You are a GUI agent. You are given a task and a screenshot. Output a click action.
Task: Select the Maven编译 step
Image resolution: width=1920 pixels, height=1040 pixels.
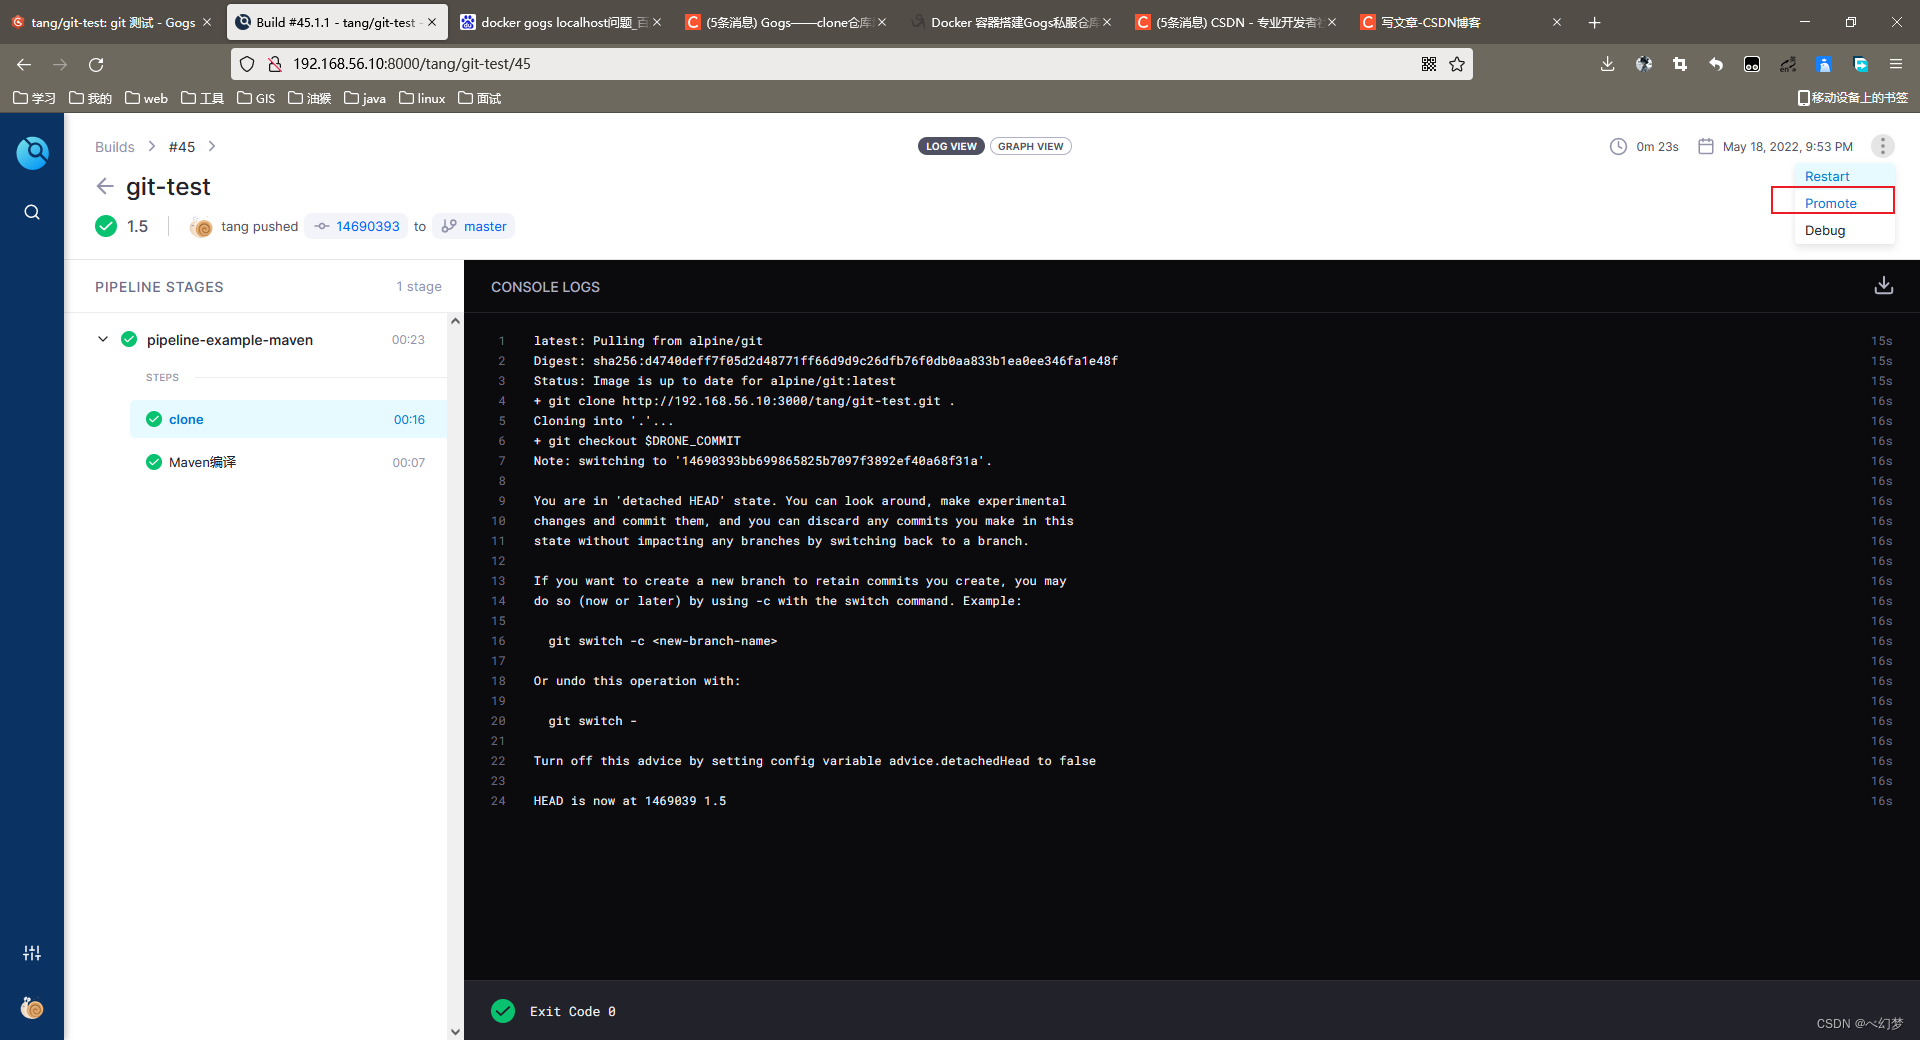point(288,462)
